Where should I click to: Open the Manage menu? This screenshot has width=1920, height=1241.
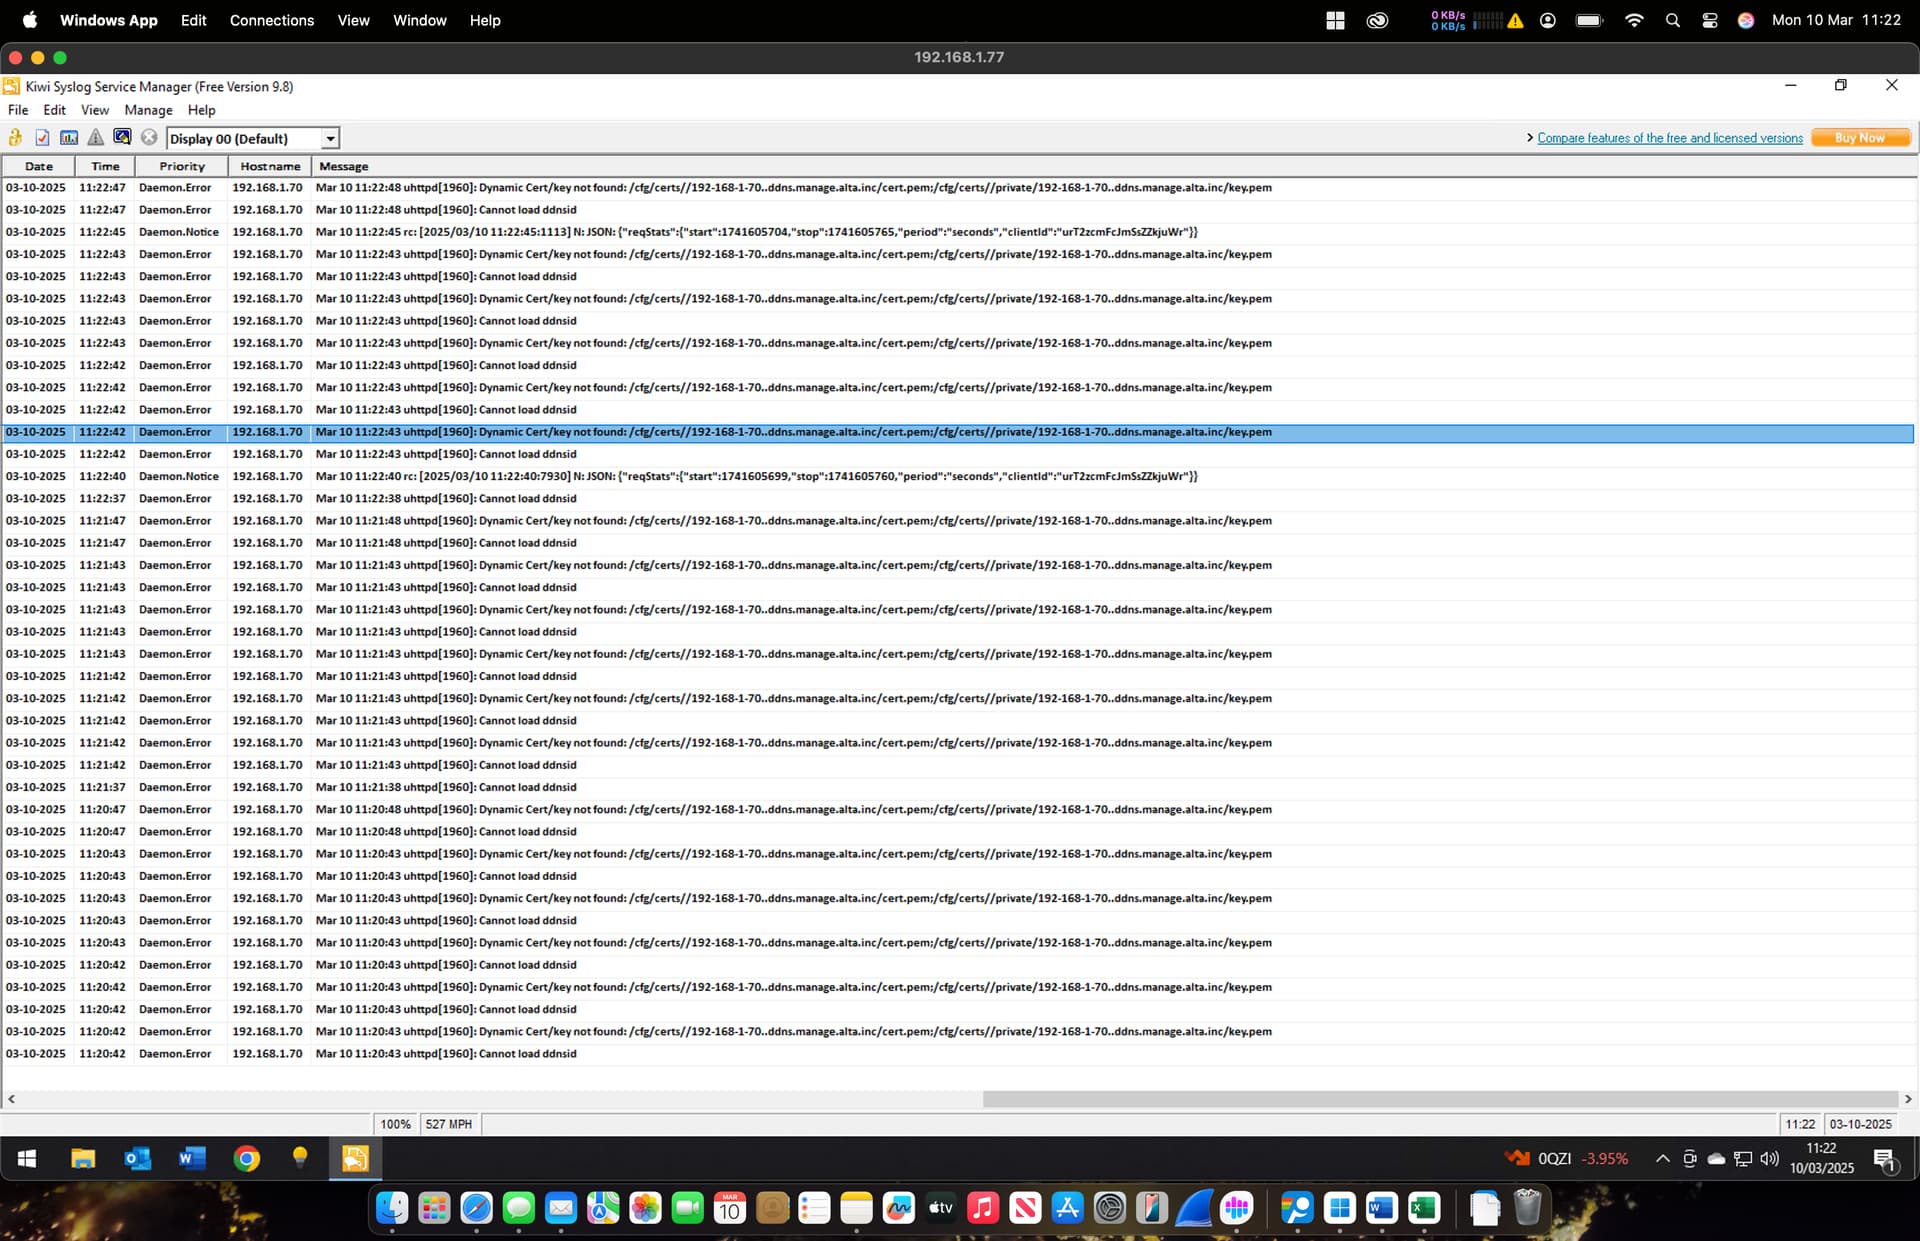click(x=148, y=110)
